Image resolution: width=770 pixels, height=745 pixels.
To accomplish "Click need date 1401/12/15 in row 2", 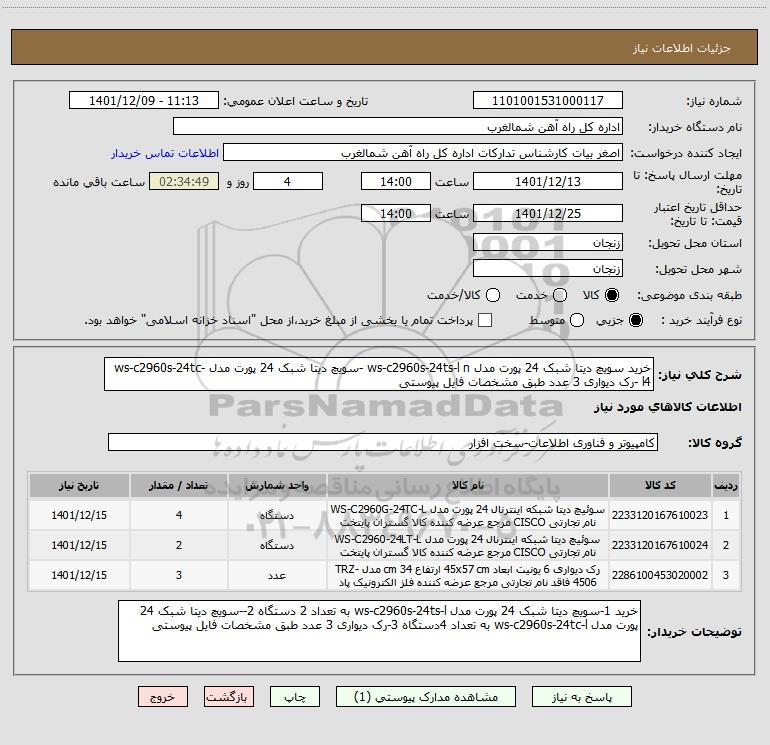I will coord(79,545).
